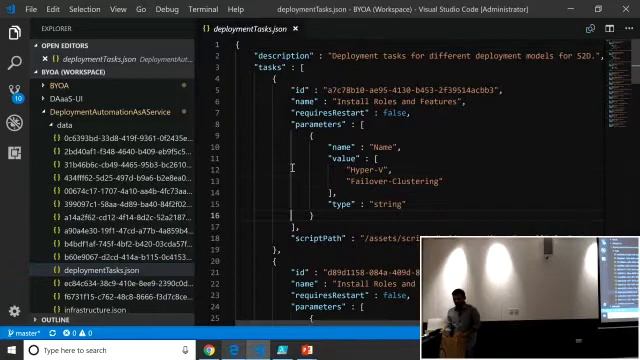
Task: Click line number 16 in the gutter
Action: click(x=215, y=215)
